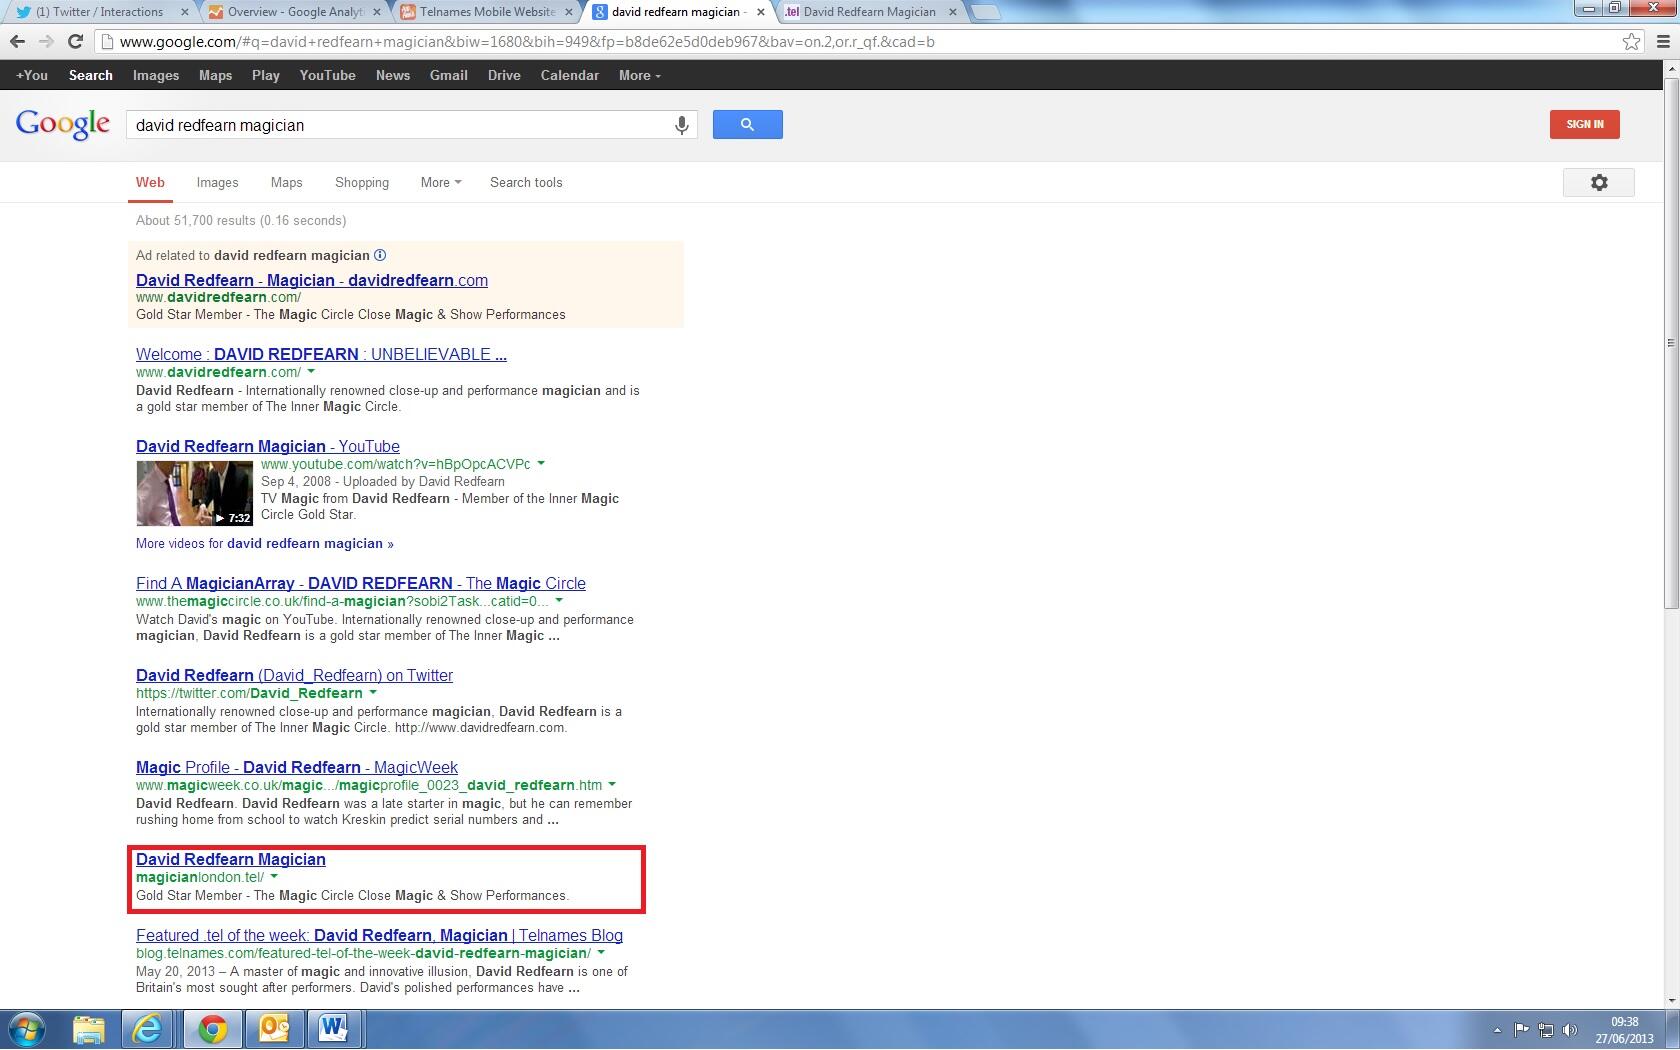Click the ad info icon
This screenshot has height=1050, width=1680.
click(x=380, y=255)
